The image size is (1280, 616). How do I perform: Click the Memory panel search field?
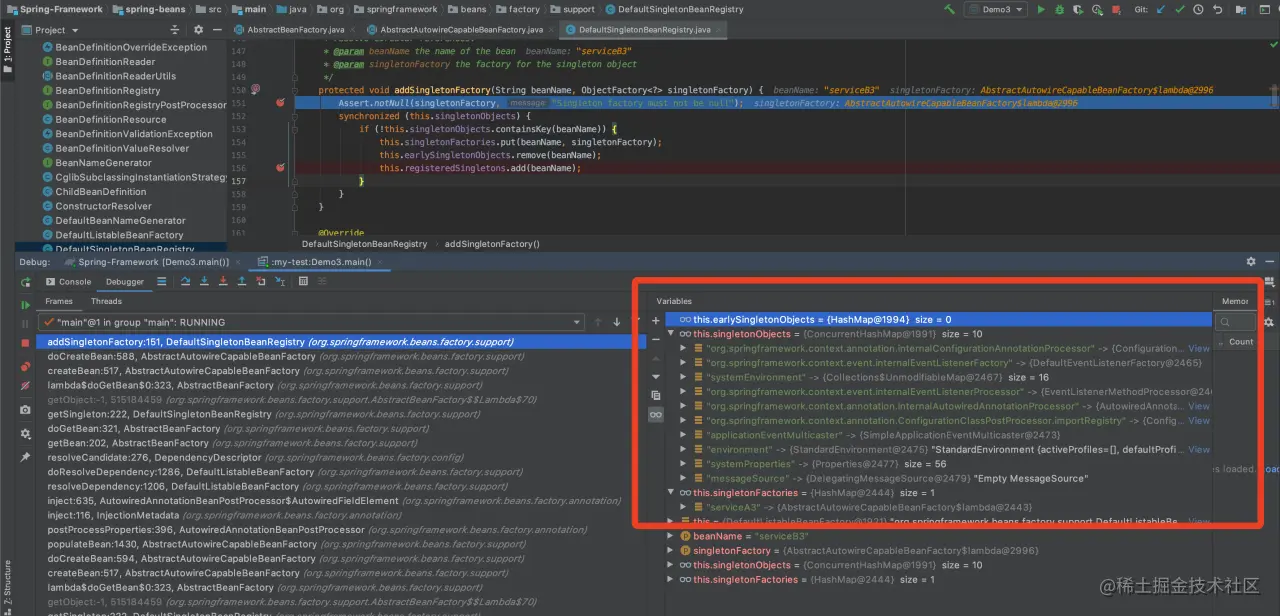click(1235, 322)
